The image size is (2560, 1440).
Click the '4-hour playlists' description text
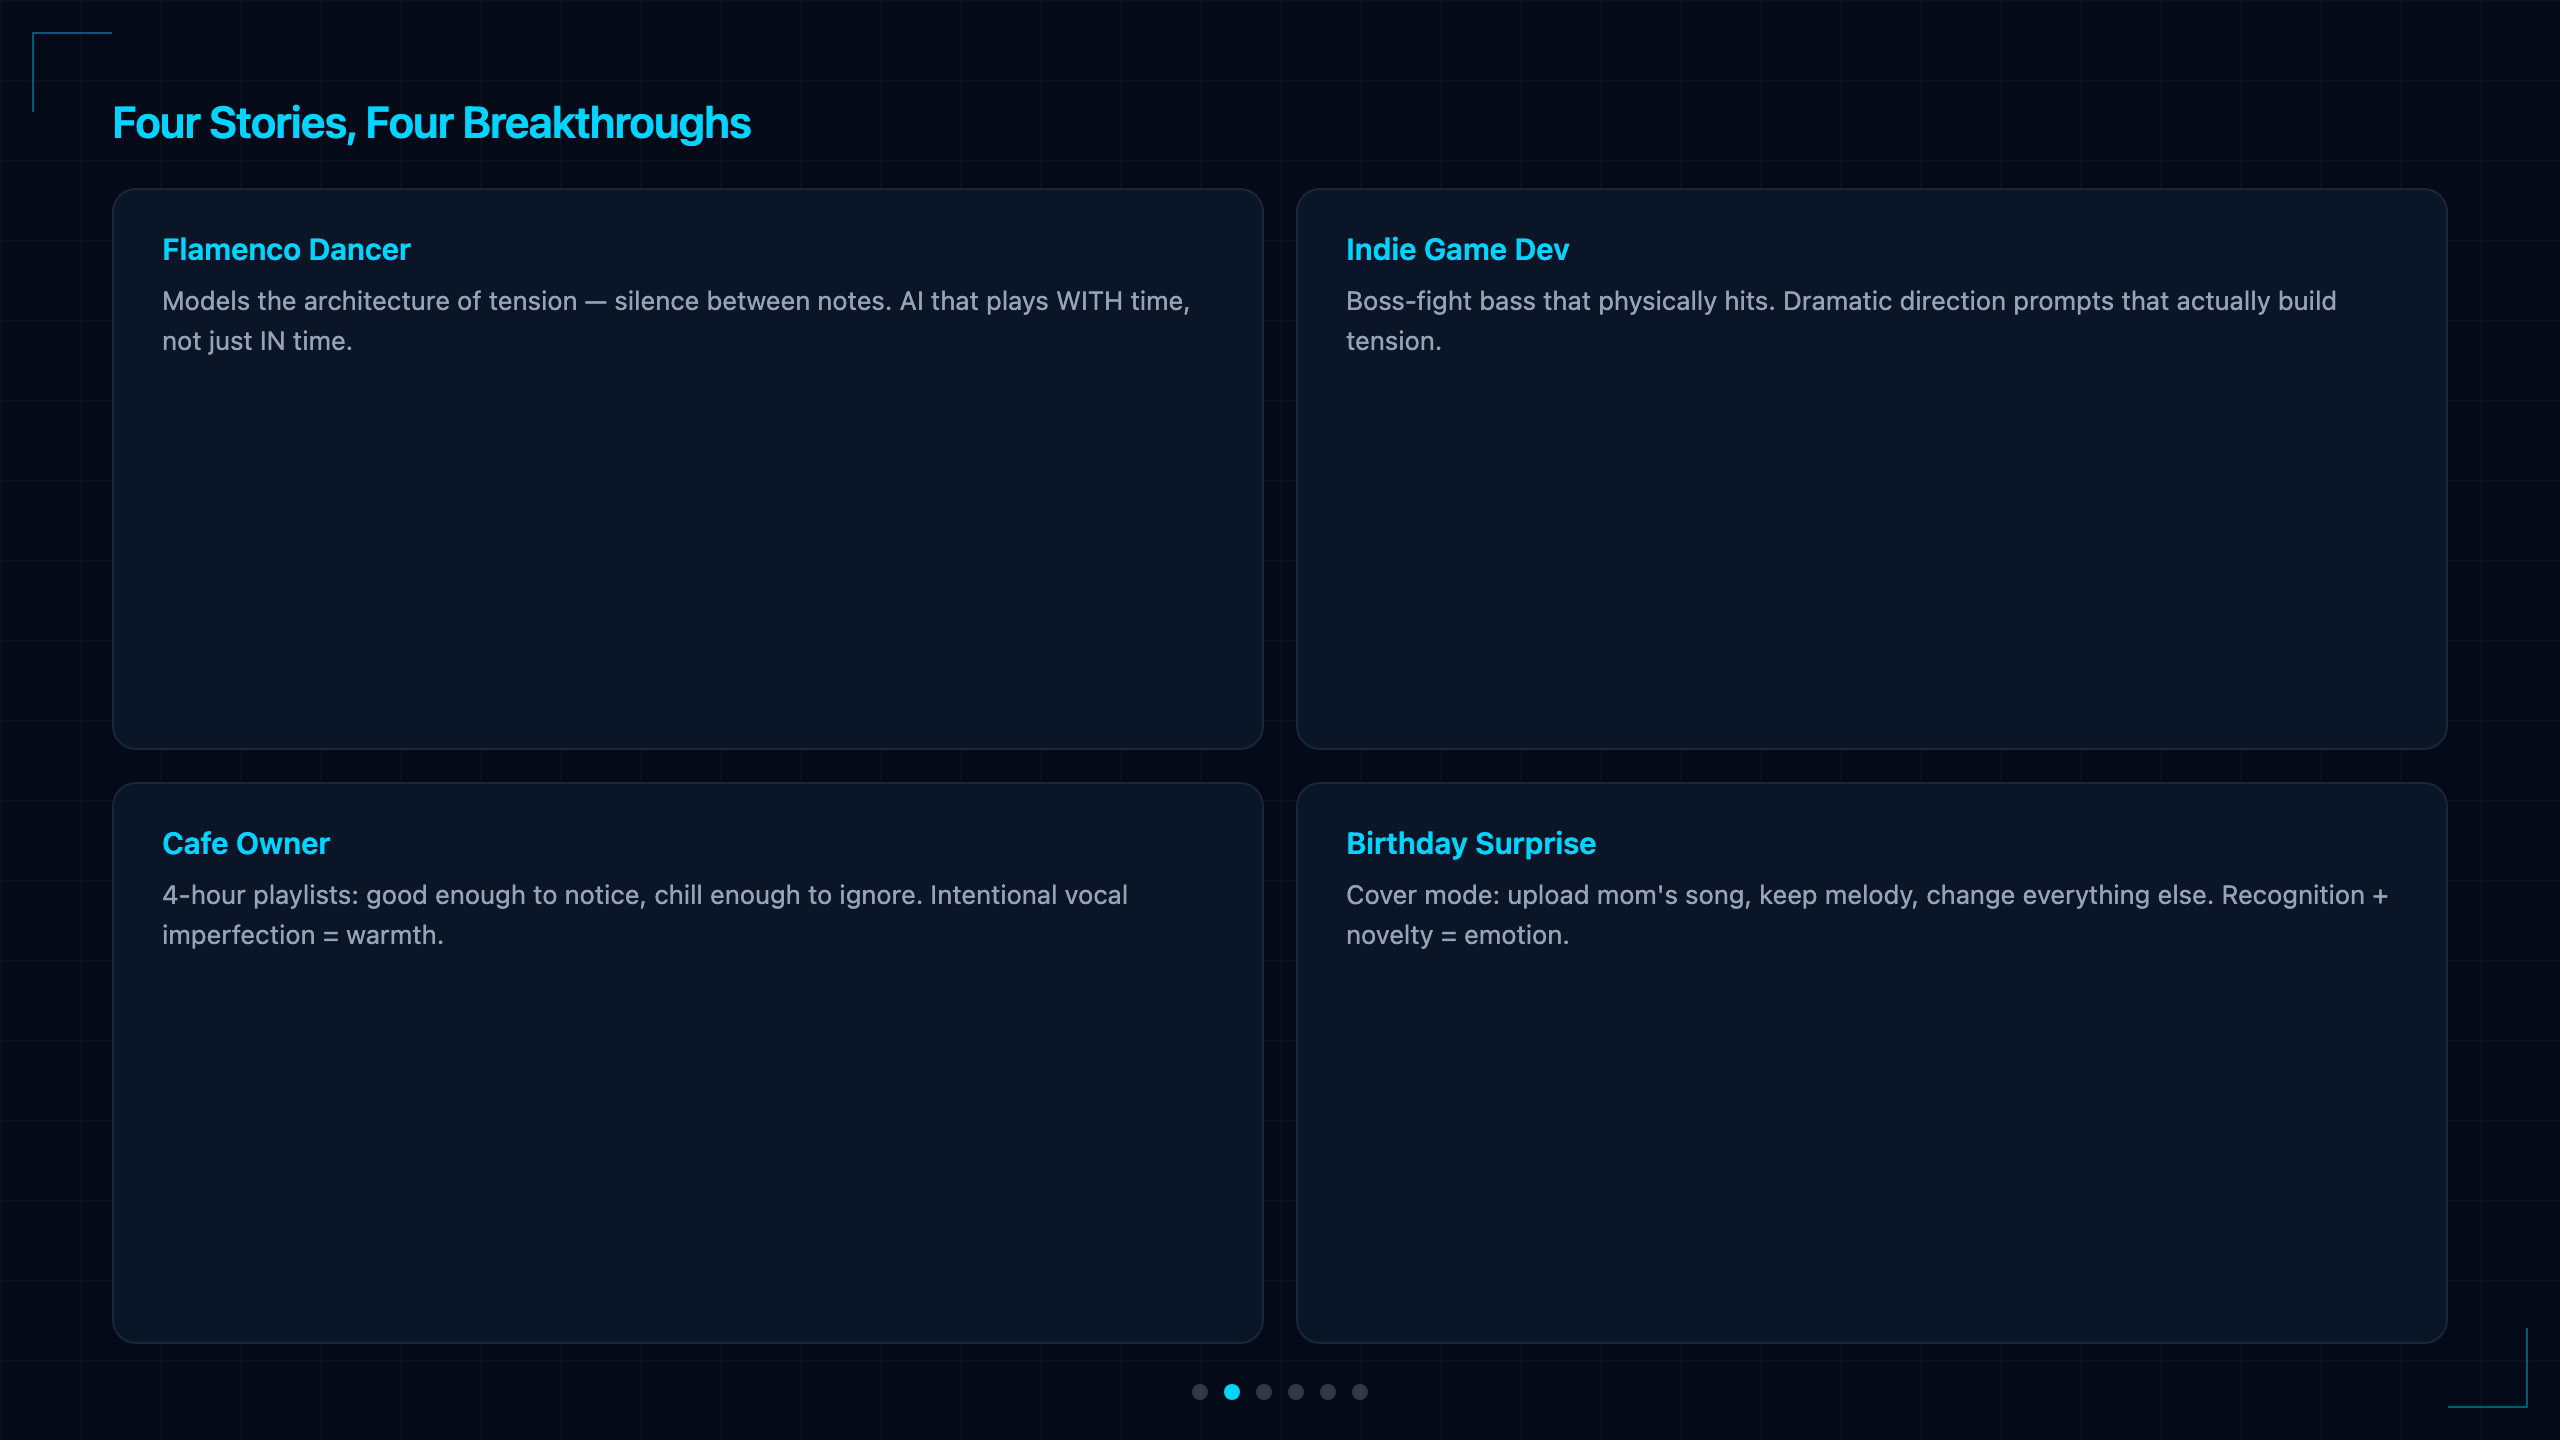(x=645, y=915)
